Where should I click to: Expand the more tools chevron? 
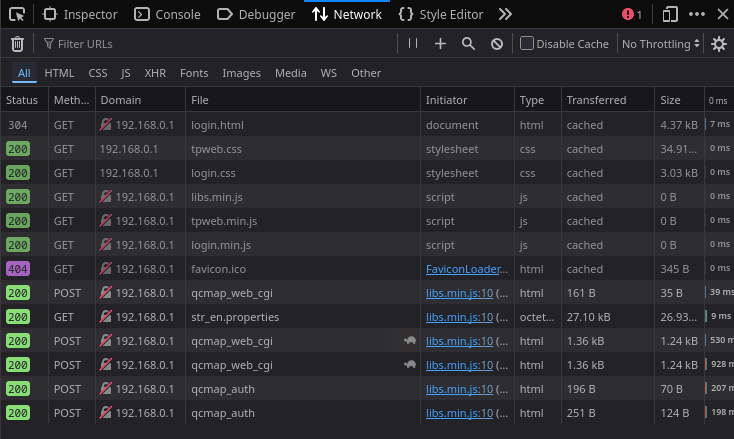click(x=505, y=14)
